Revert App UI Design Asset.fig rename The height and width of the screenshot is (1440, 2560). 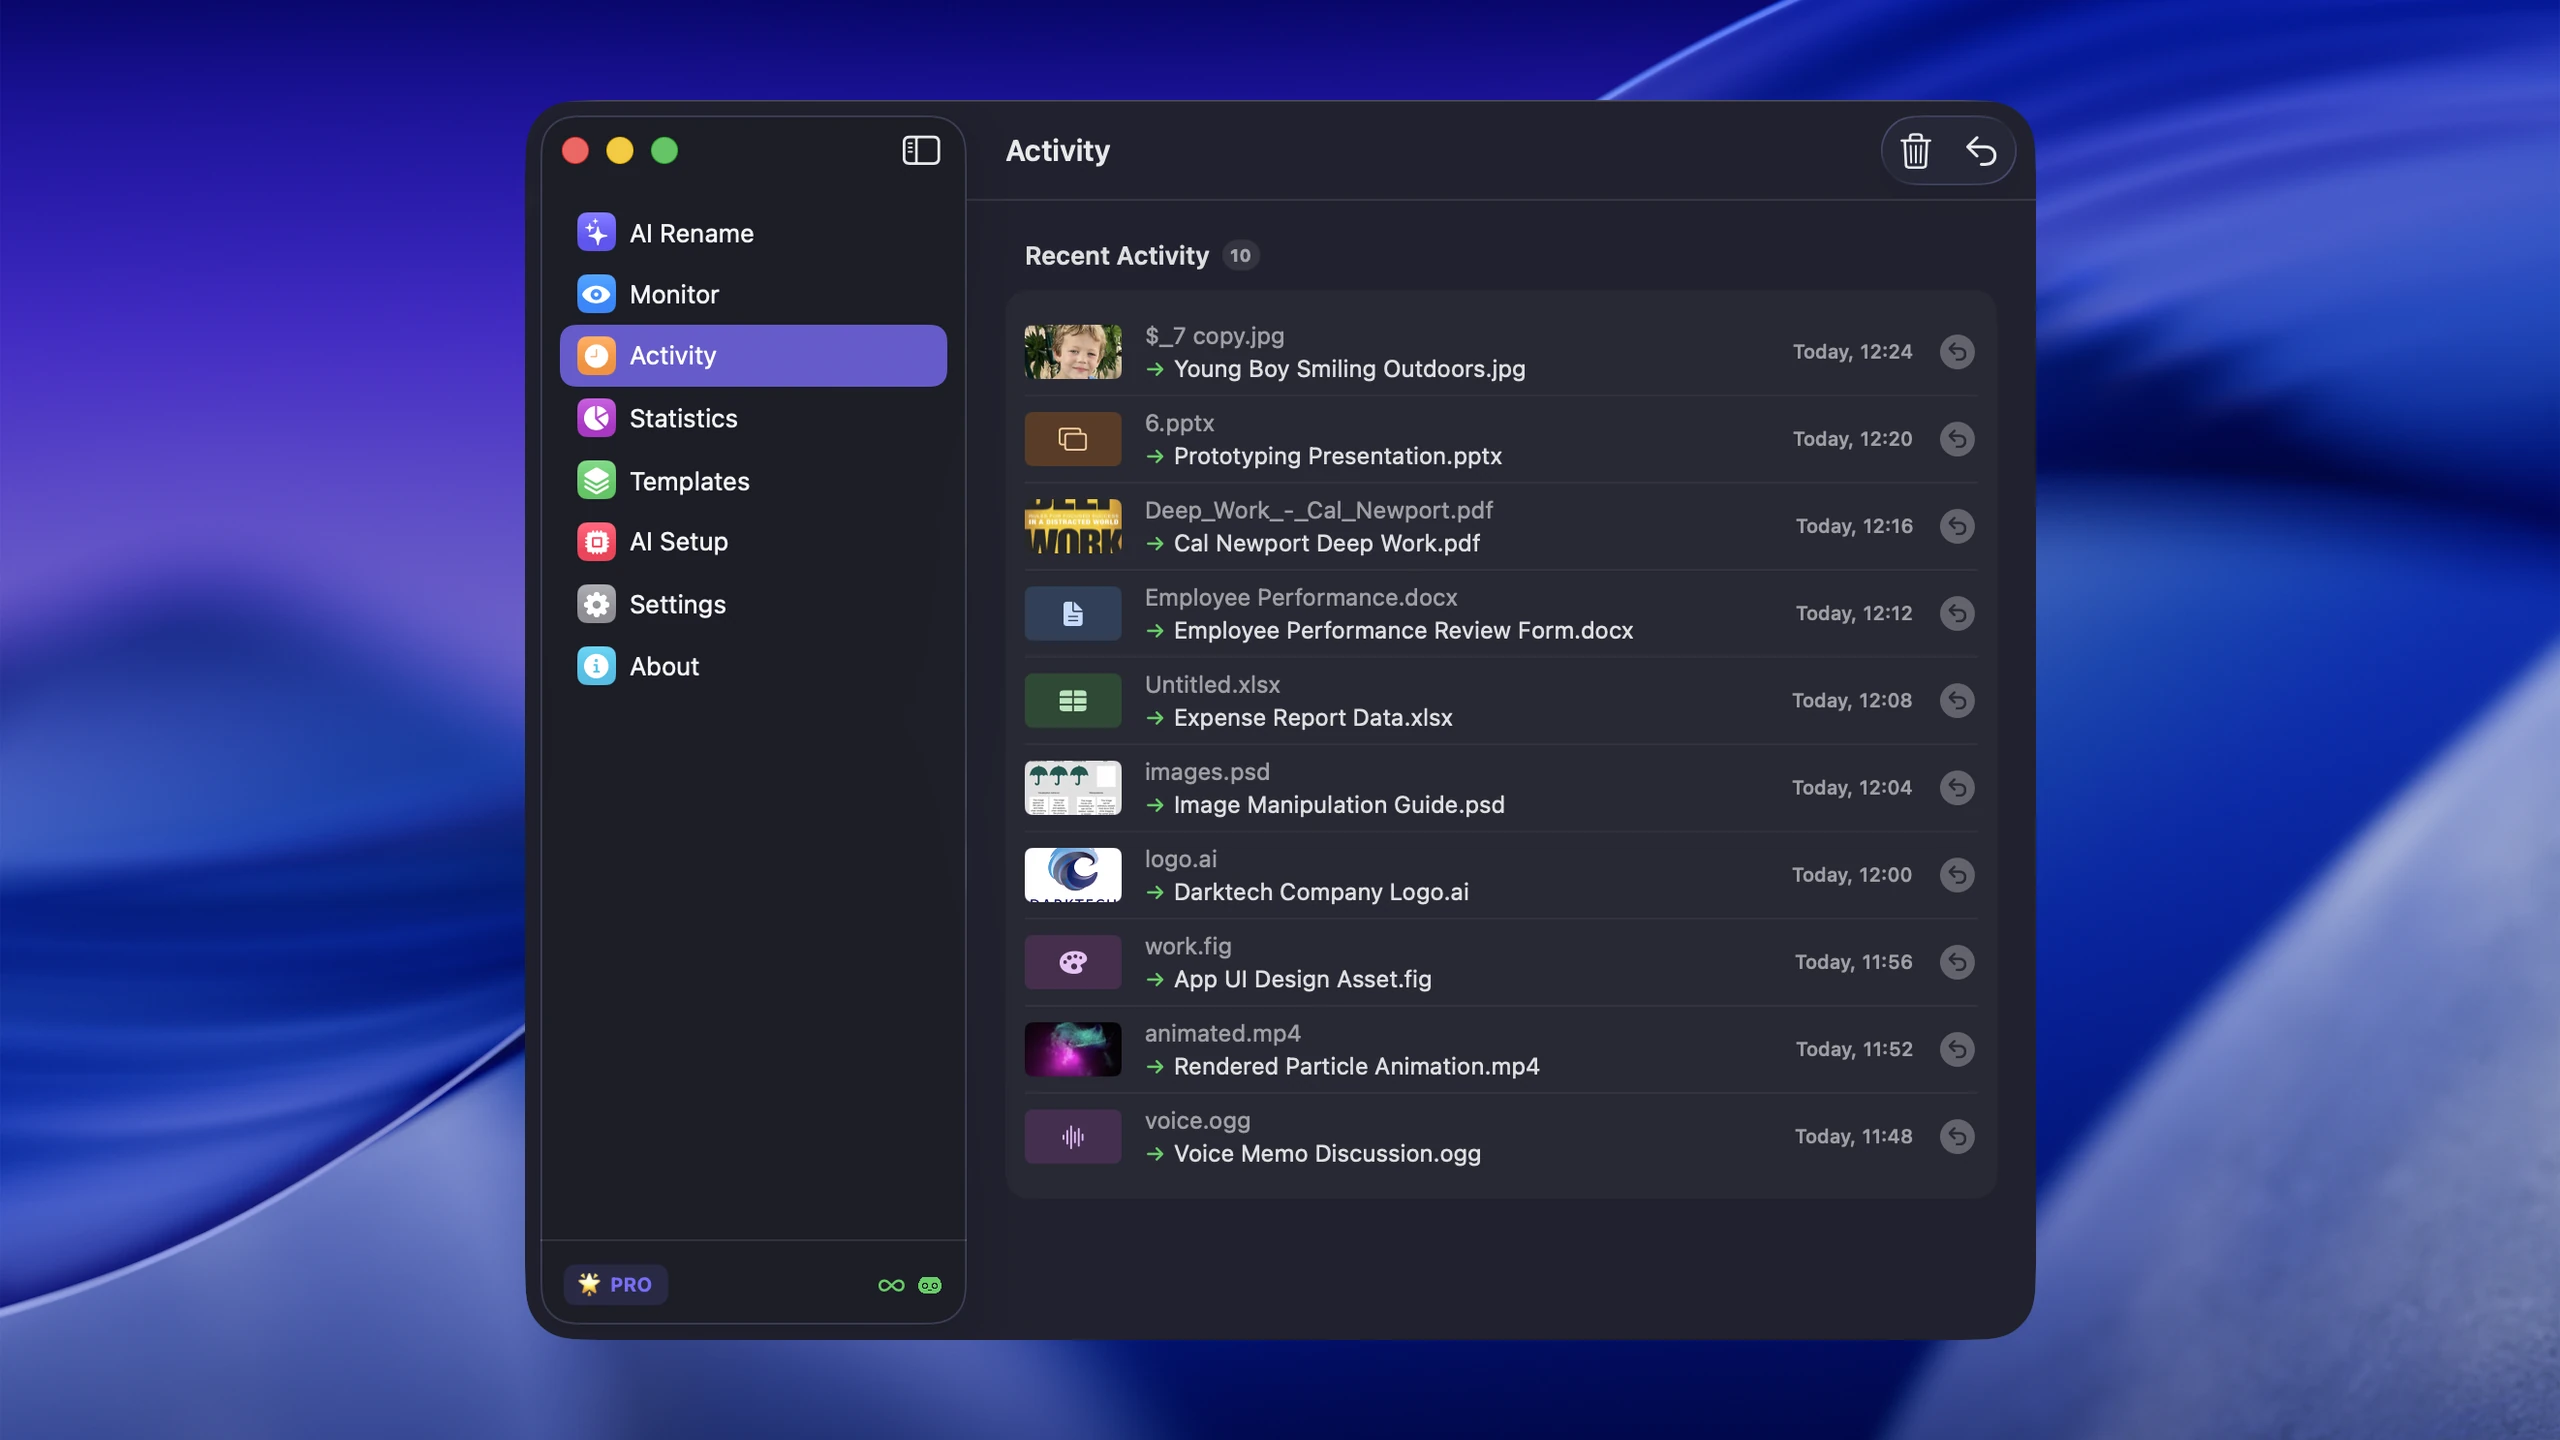click(x=1957, y=962)
